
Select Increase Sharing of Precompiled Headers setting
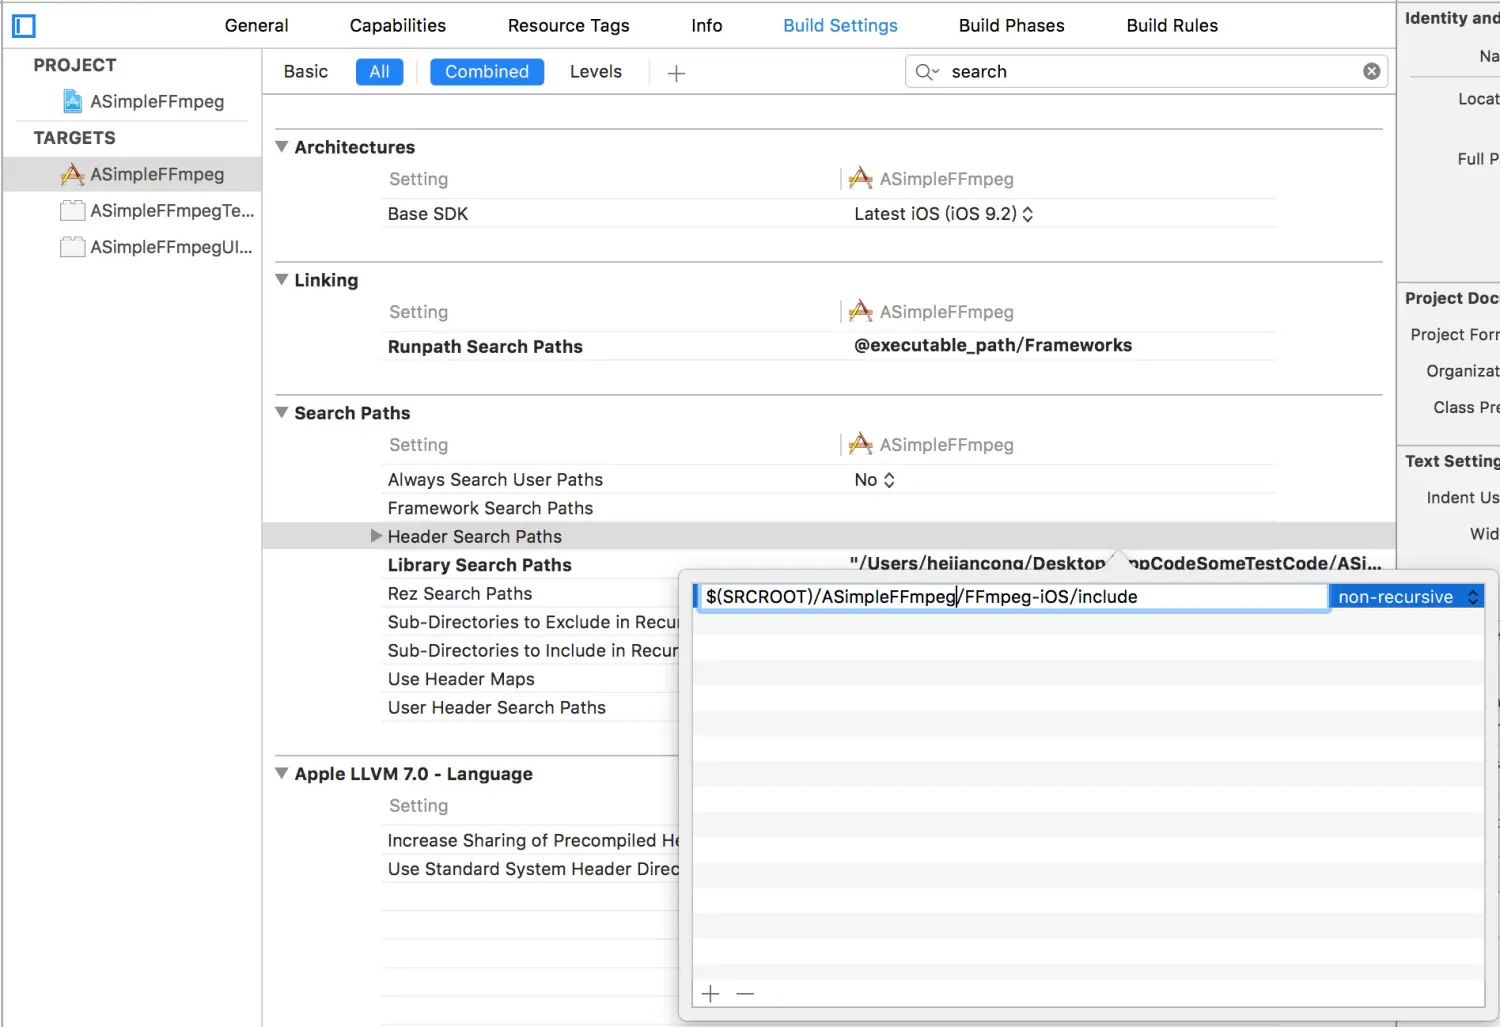[533, 841]
